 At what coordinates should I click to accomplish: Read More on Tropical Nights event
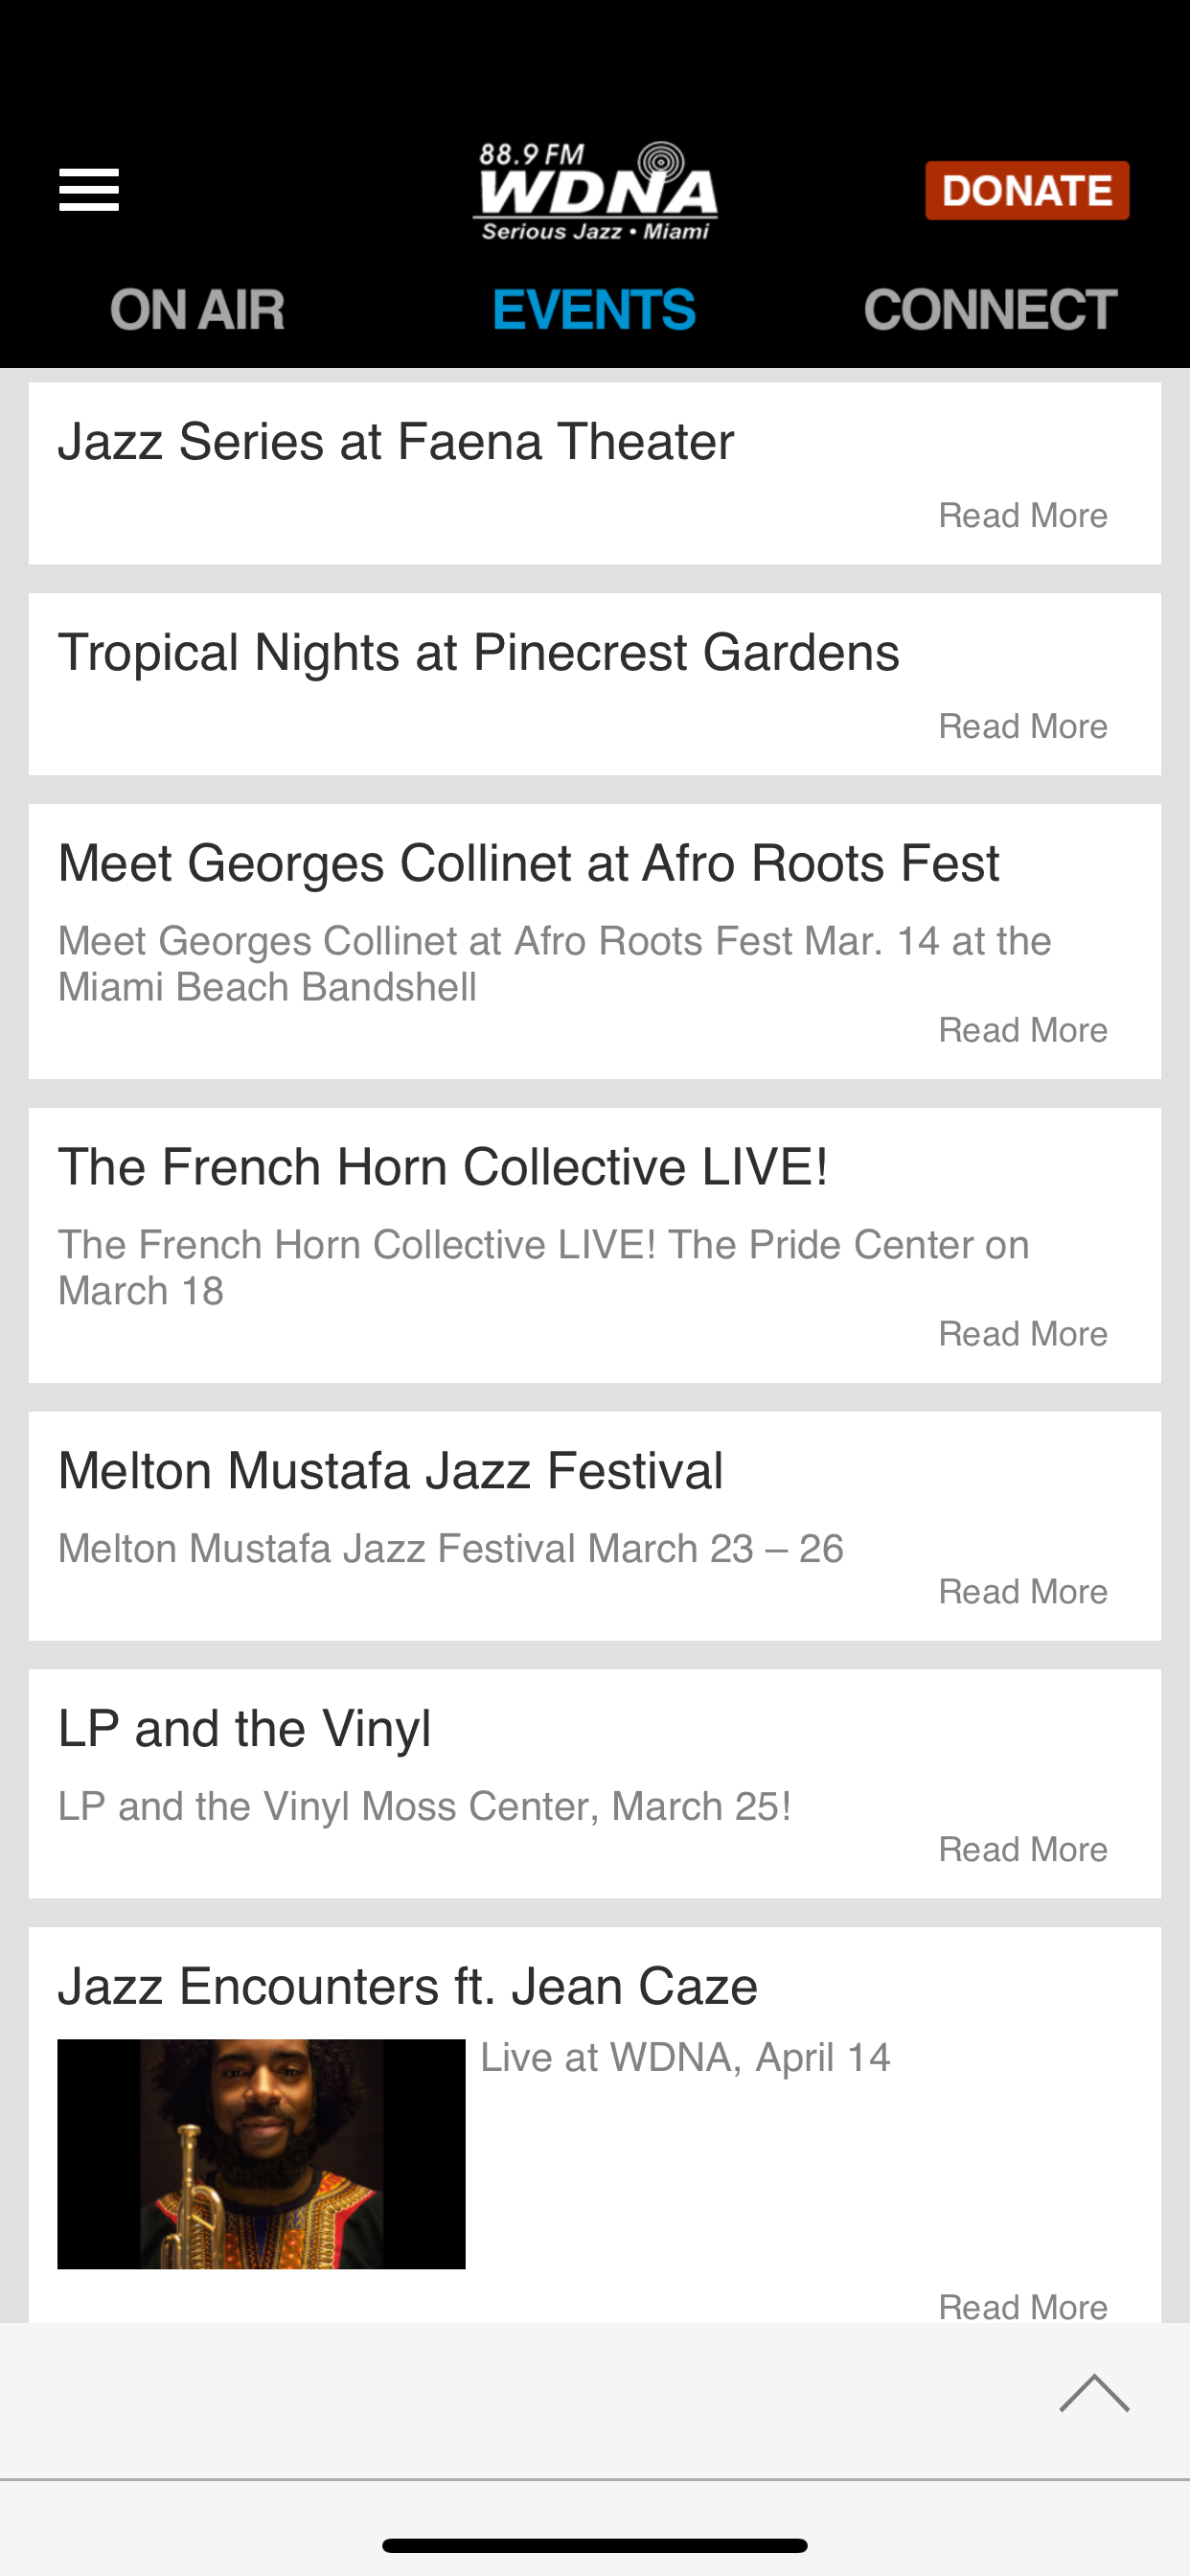point(1023,726)
